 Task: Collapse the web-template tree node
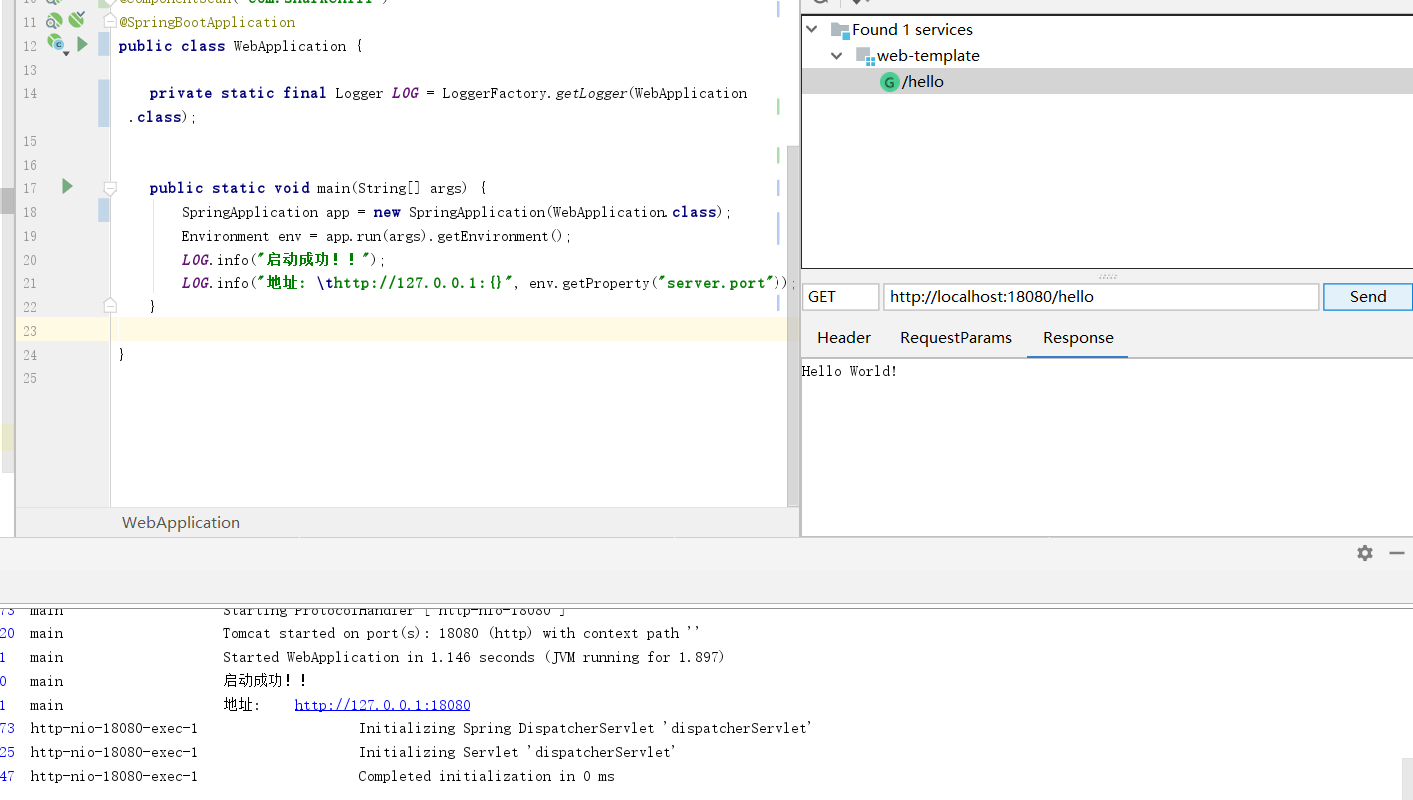click(837, 56)
